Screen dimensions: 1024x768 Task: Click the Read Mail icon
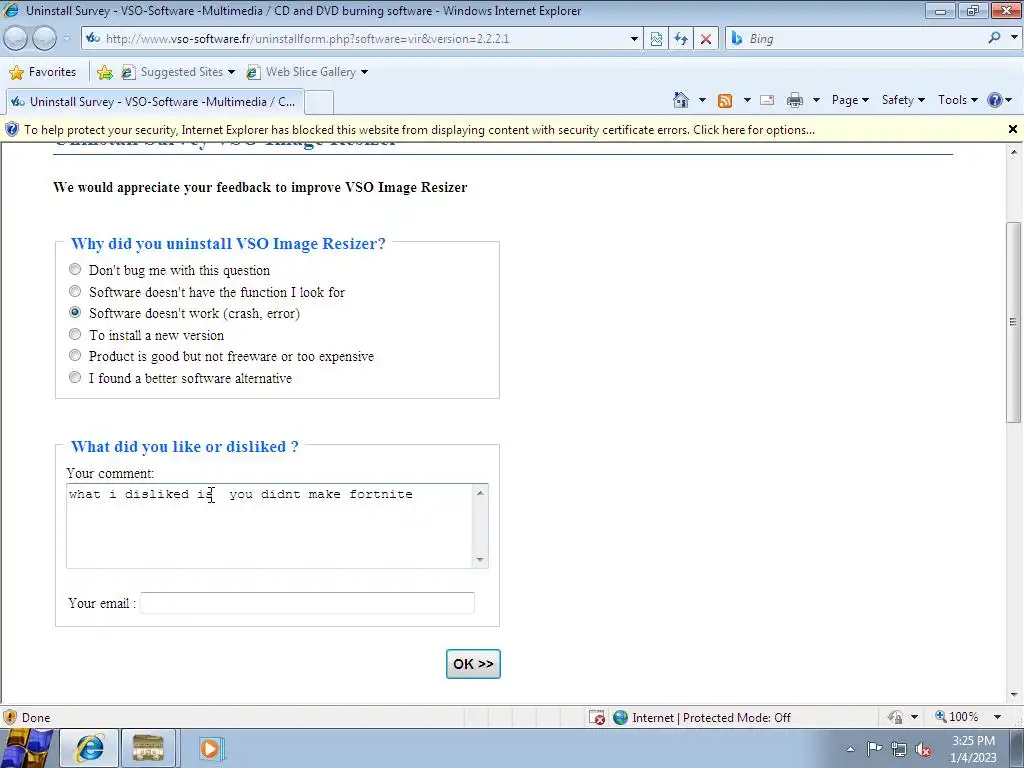[x=767, y=100]
